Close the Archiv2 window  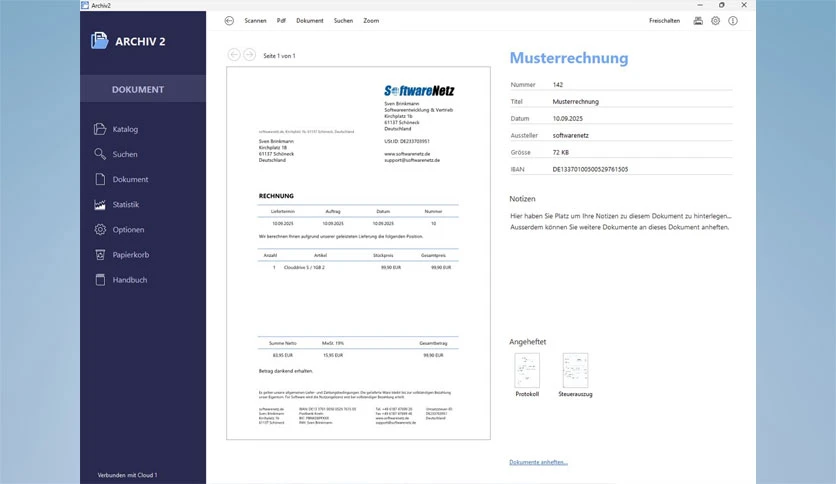pyautogui.click(x=744, y=5)
